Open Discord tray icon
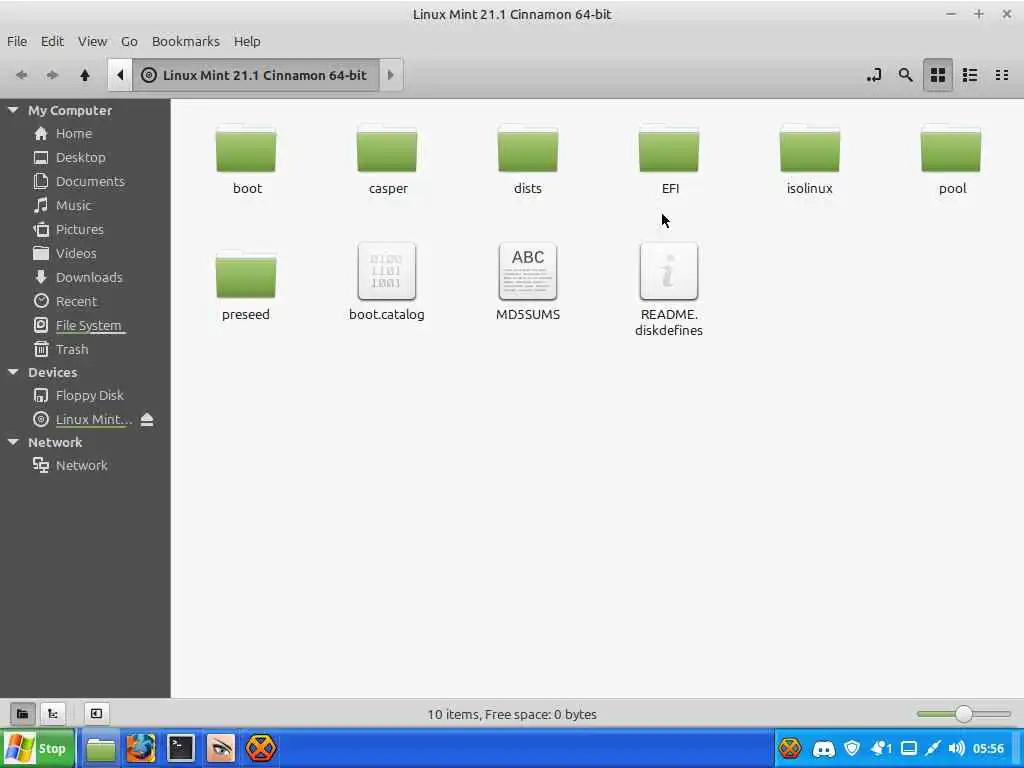Image resolution: width=1024 pixels, height=768 pixels. coord(824,748)
